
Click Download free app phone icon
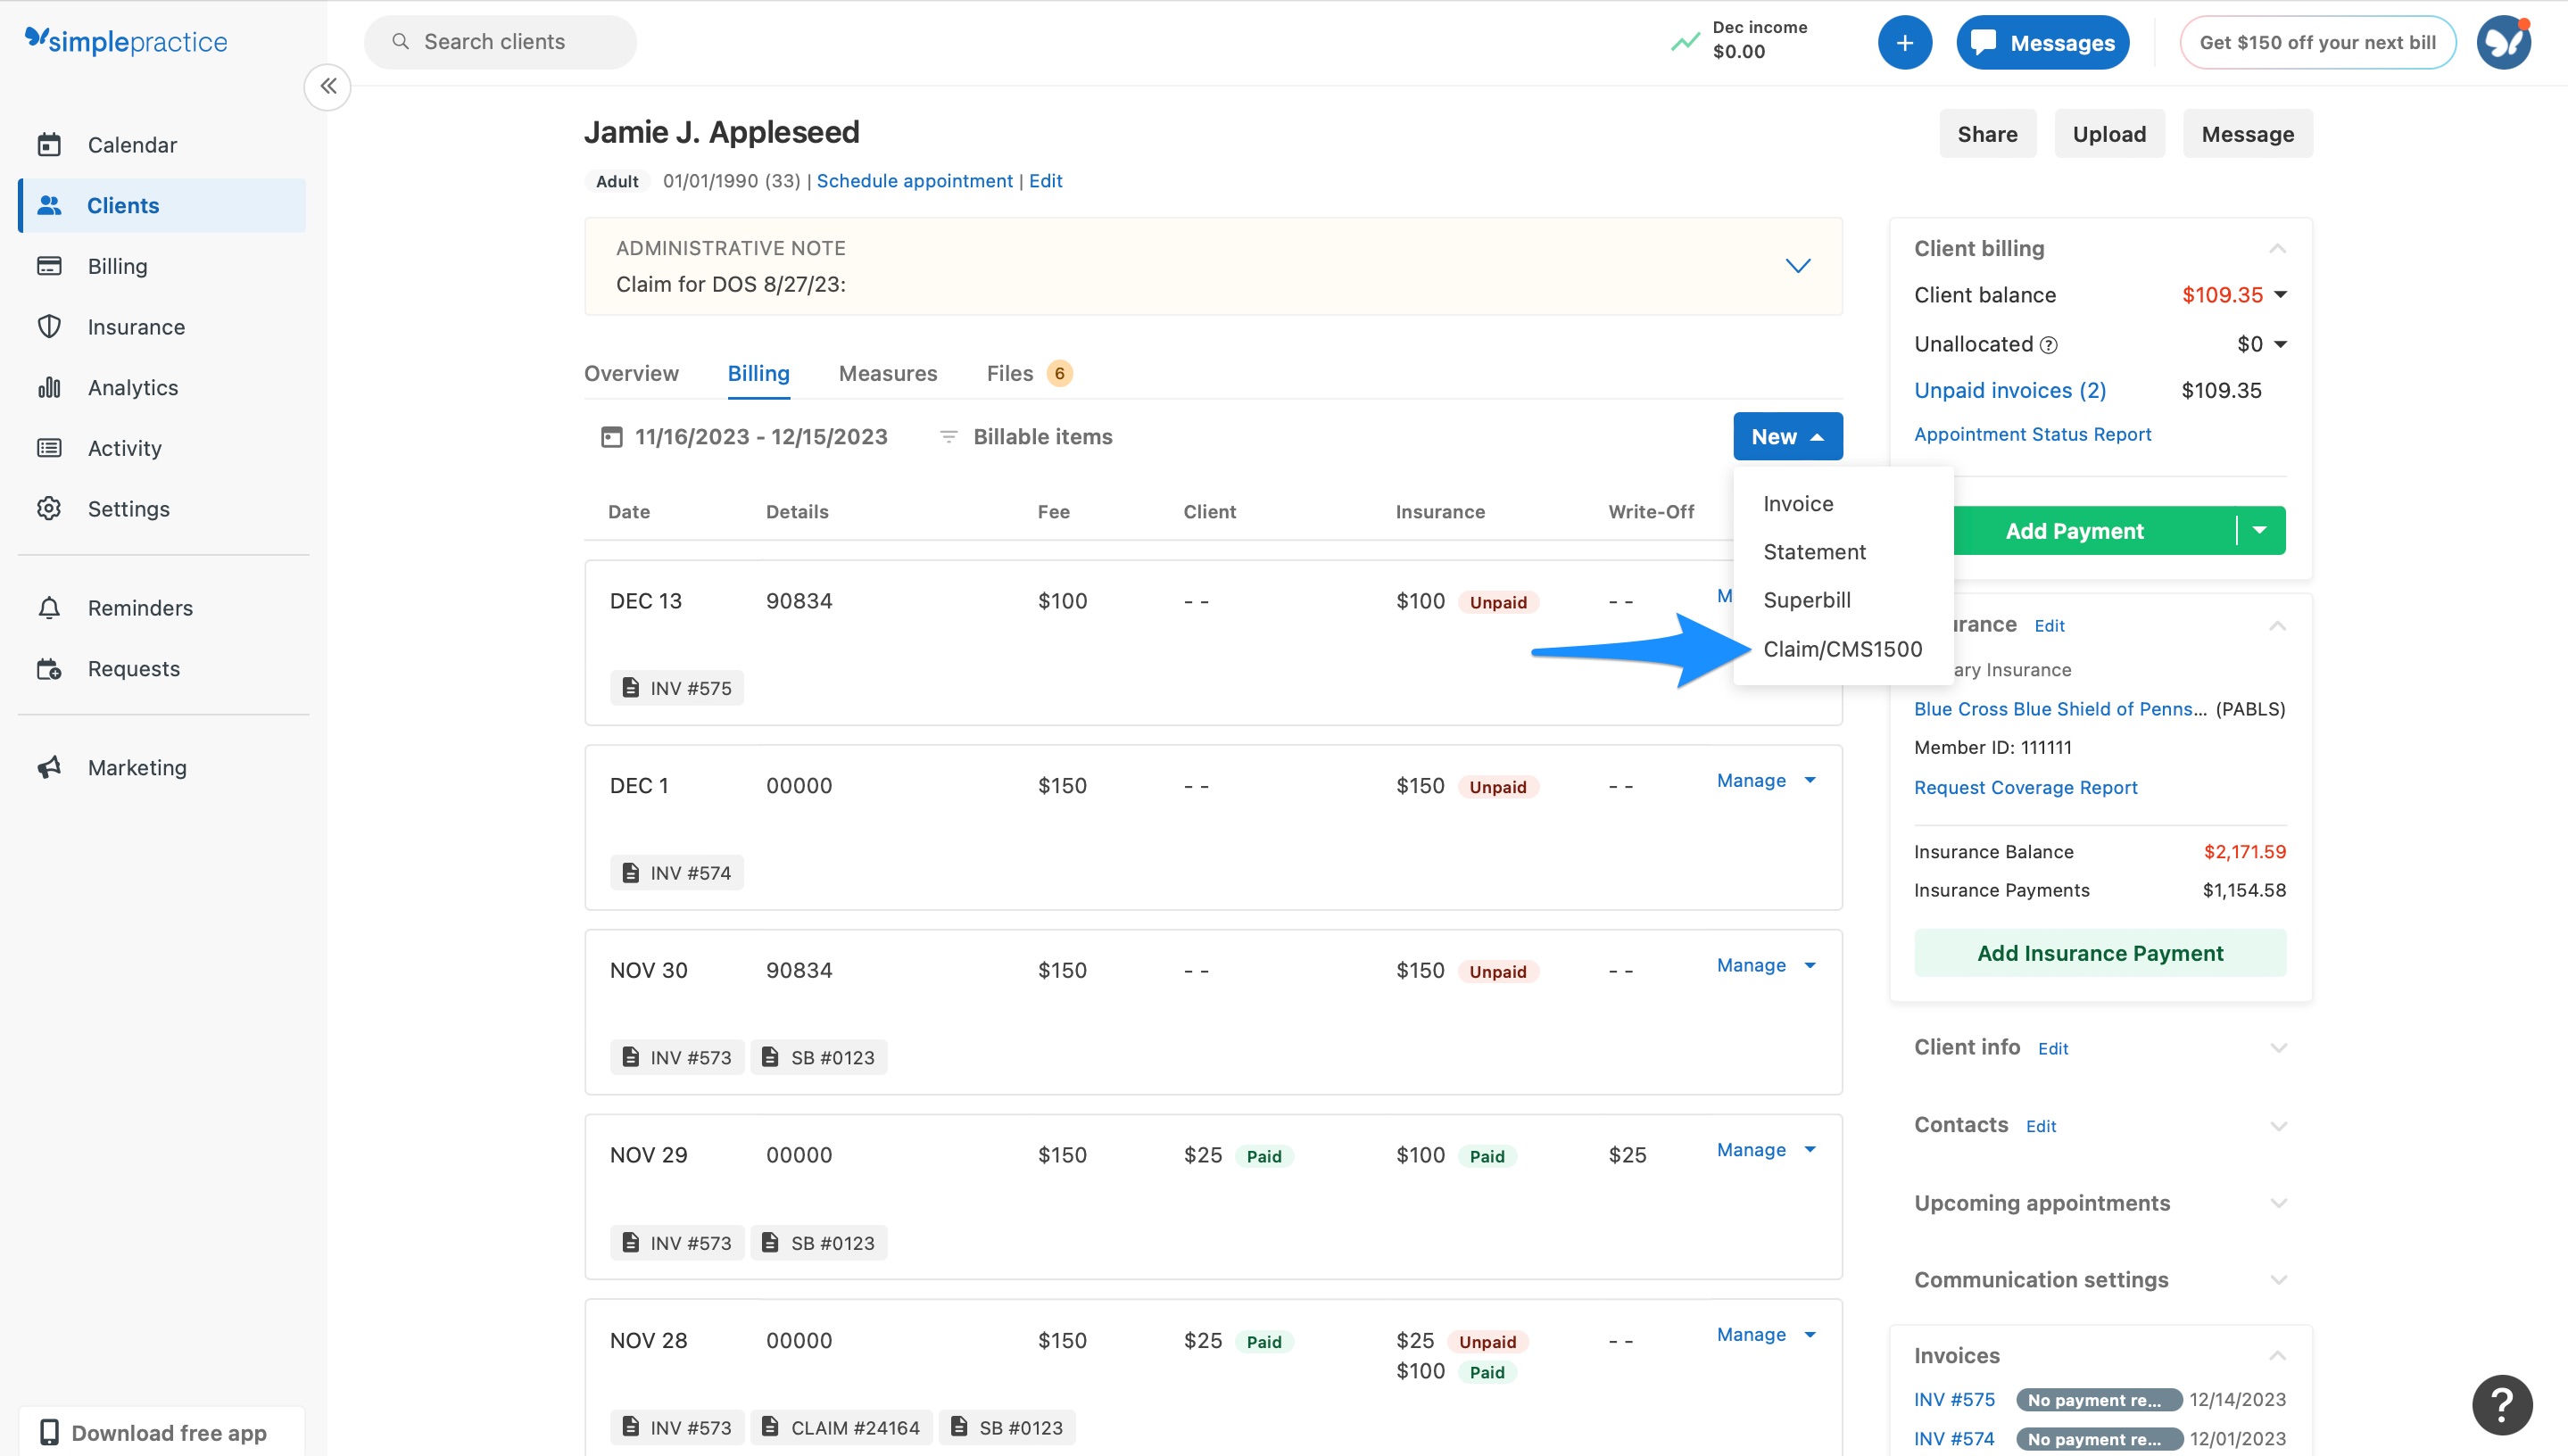(x=49, y=1433)
